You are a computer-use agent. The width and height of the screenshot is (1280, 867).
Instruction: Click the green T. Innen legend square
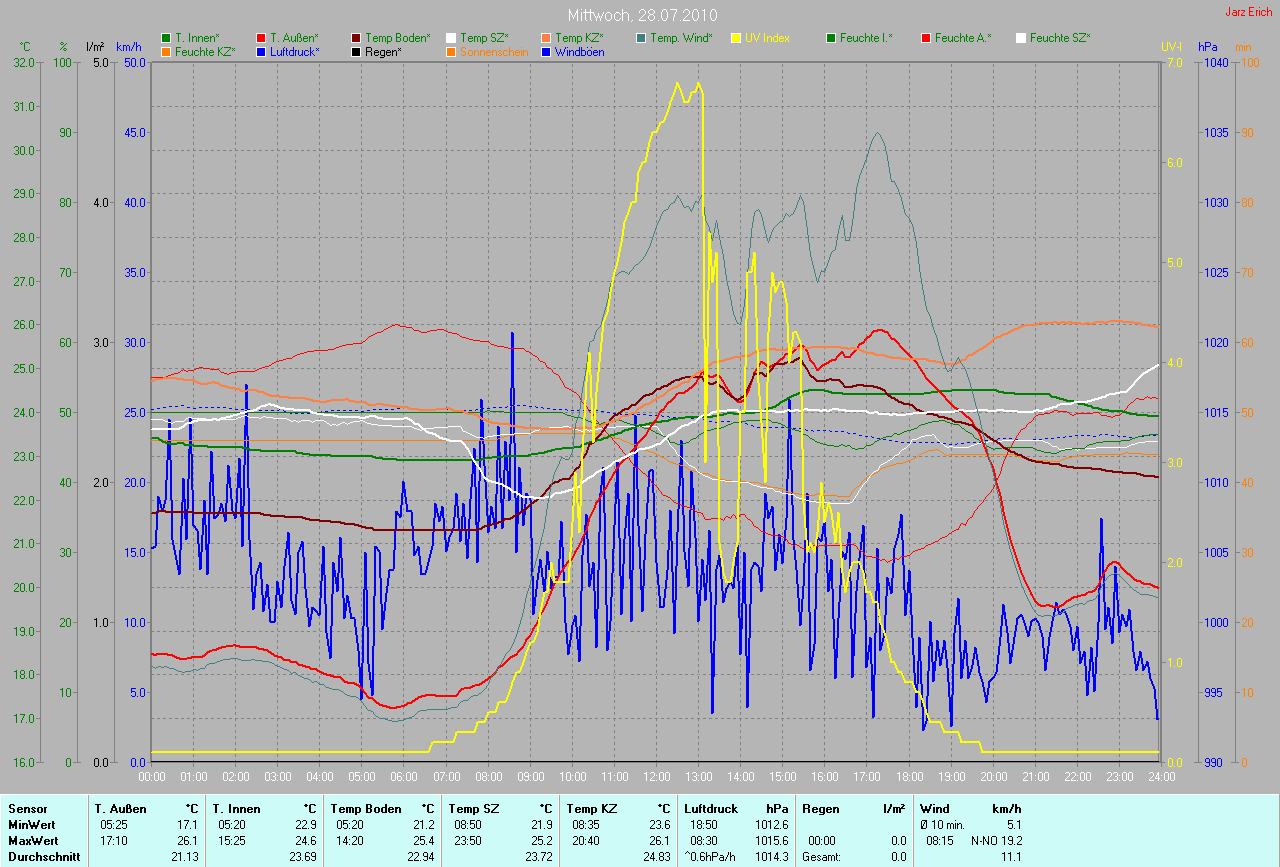click(166, 38)
